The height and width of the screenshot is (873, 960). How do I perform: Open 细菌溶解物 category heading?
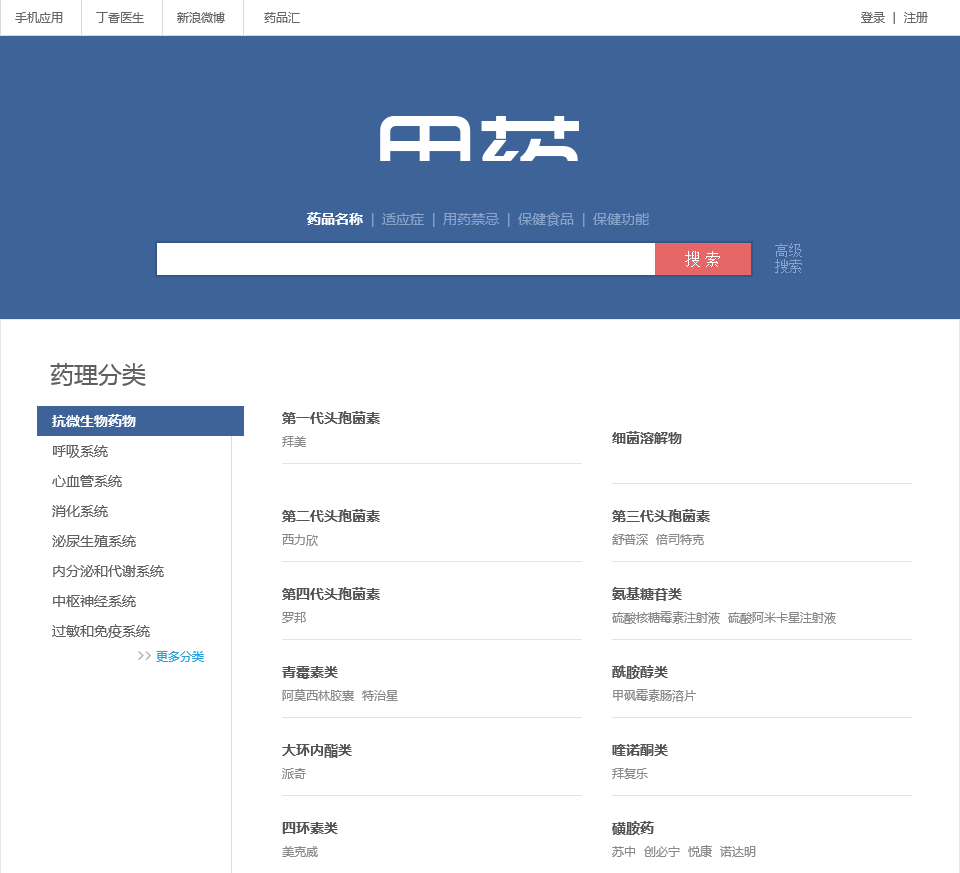pos(647,438)
